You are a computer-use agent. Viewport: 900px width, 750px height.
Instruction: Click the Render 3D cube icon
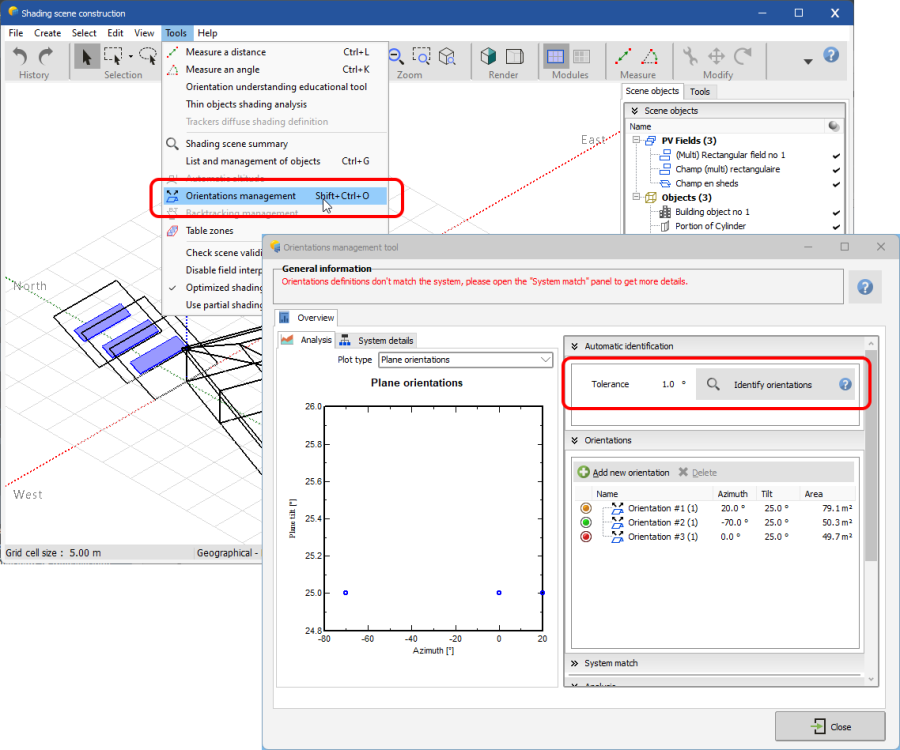pyautogui.click(x=488, y=57)
